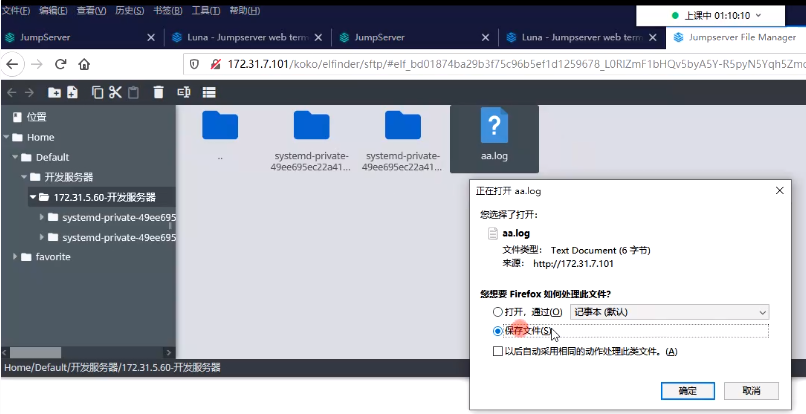This screenshot has width=806, height=414.
Task: Click the 确定 button
Action: click(688, 391)
